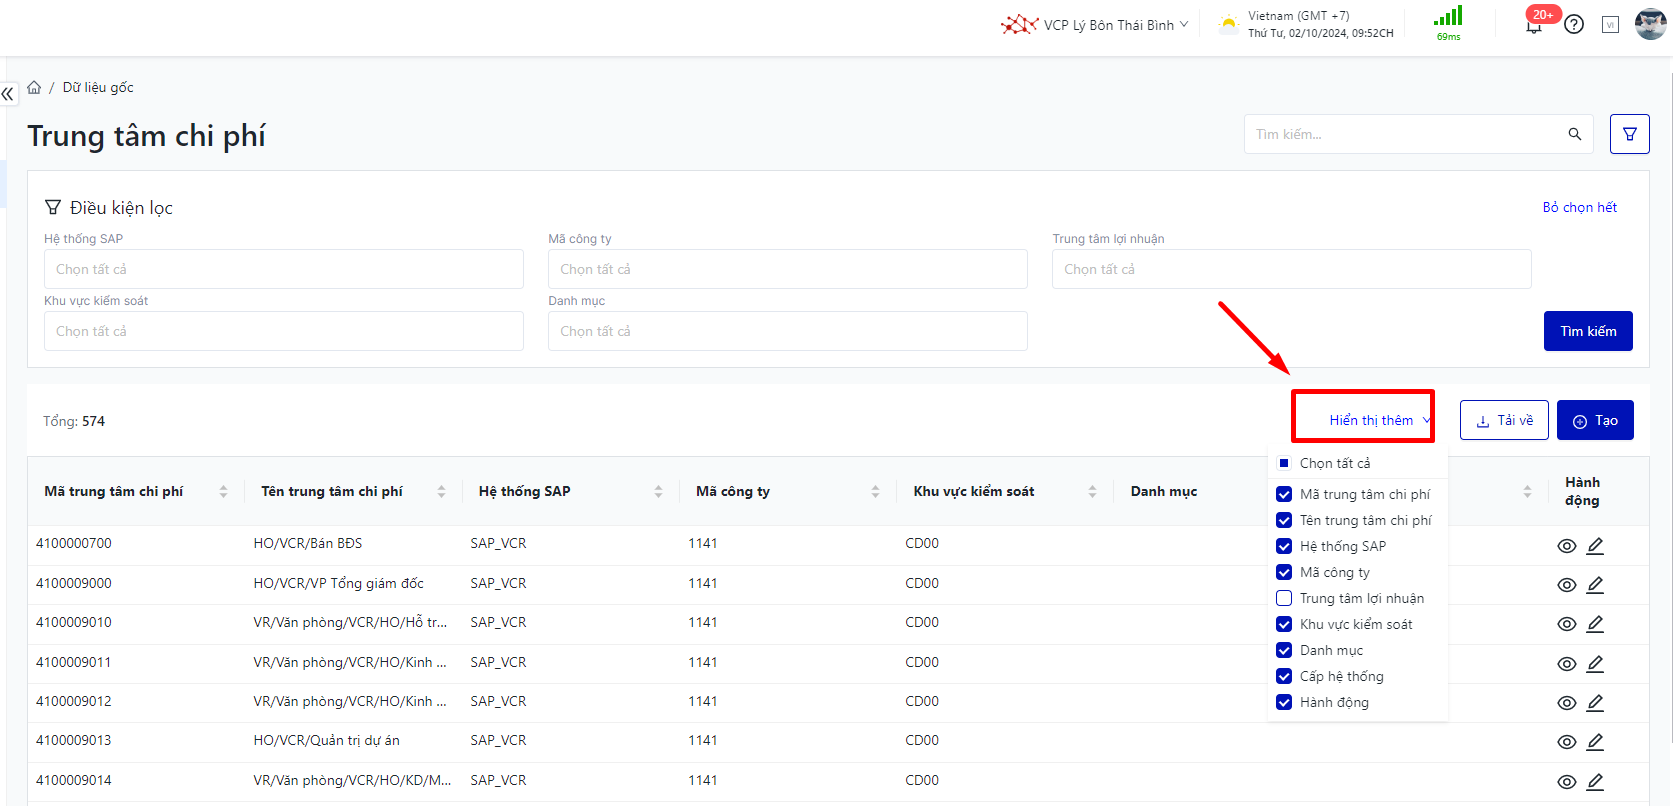Toggle the Chọn tất cả checkbox
Image resolution: width=1673 pixels, height=806 pixels.
pos(1284,463)
